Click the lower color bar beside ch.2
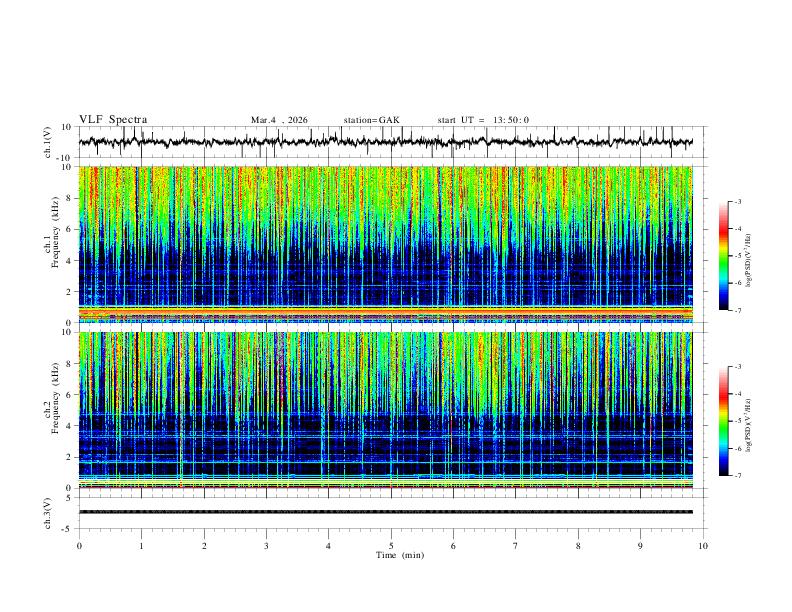This screenshot has height=612, width=792. point(724,421)
